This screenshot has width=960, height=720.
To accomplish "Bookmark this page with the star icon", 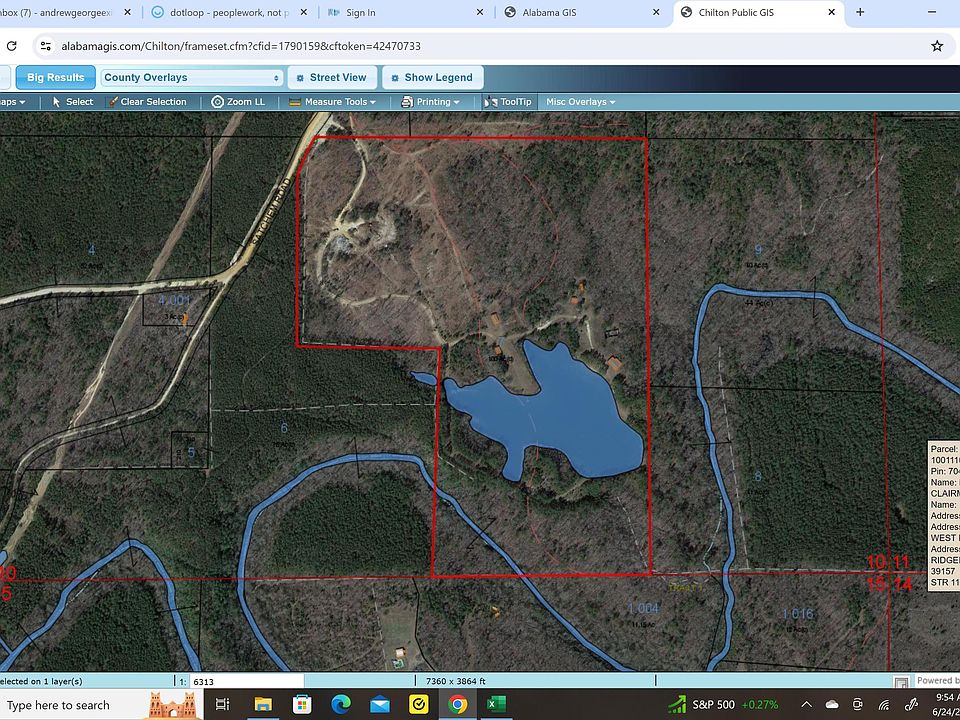I will point(937,46).
